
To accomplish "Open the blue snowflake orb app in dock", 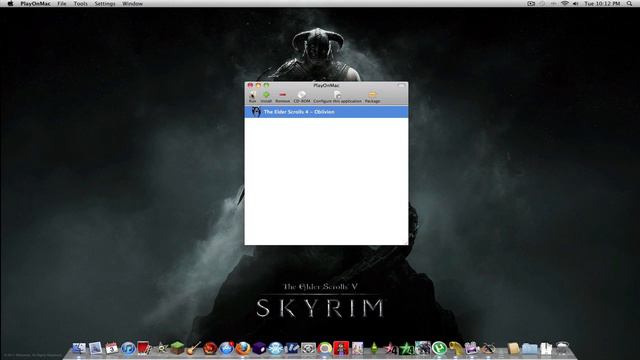I will [276, 348].
